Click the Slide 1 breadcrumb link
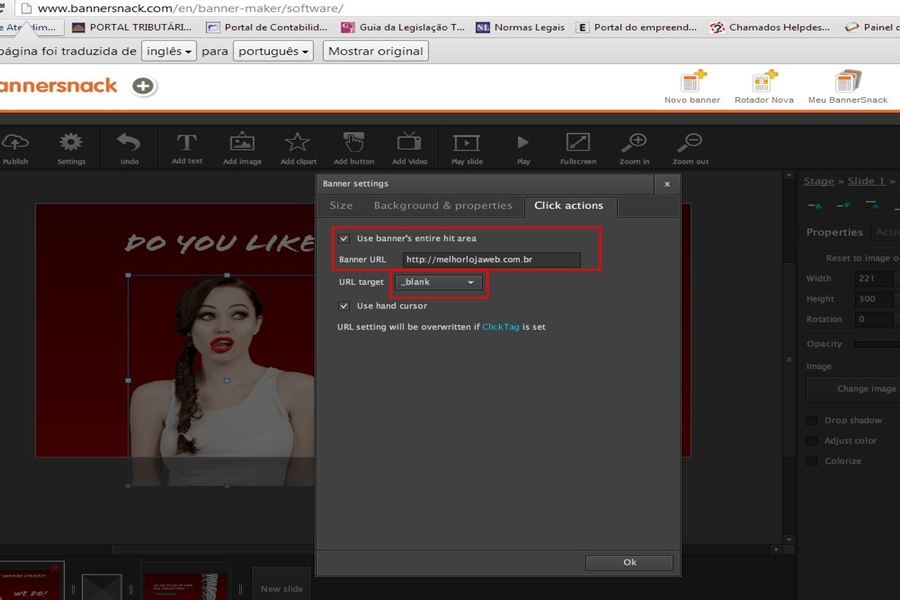The width and height of the screenshot is (900, 600). [866, 181]
